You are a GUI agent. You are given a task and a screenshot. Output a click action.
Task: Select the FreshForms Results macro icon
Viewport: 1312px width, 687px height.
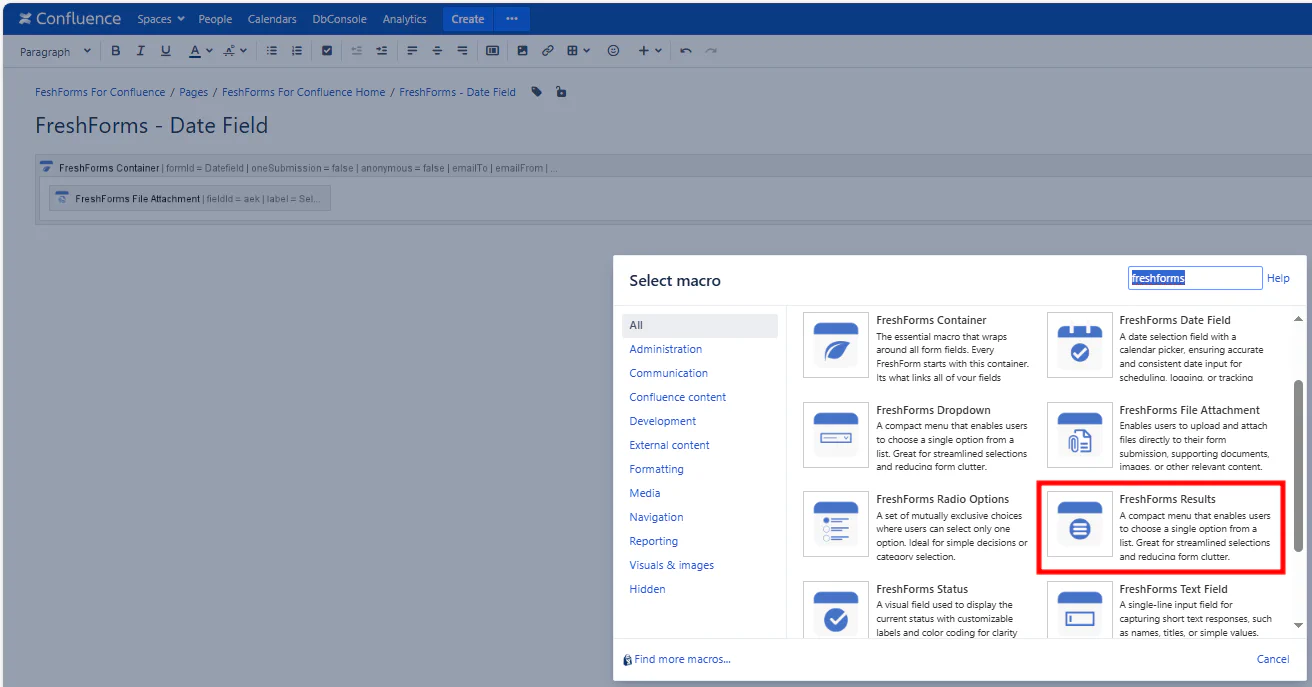point(1079,525)
